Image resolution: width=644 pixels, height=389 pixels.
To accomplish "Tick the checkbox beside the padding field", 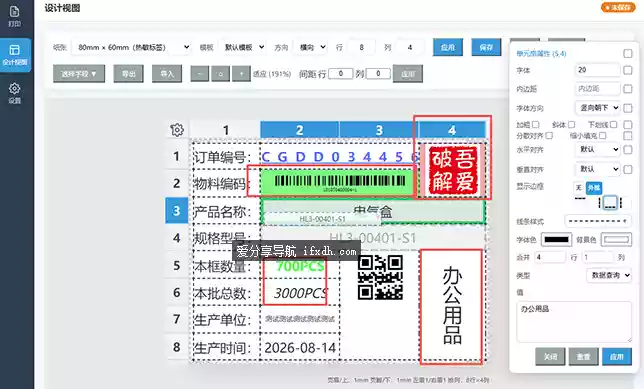I will (628, 89).
